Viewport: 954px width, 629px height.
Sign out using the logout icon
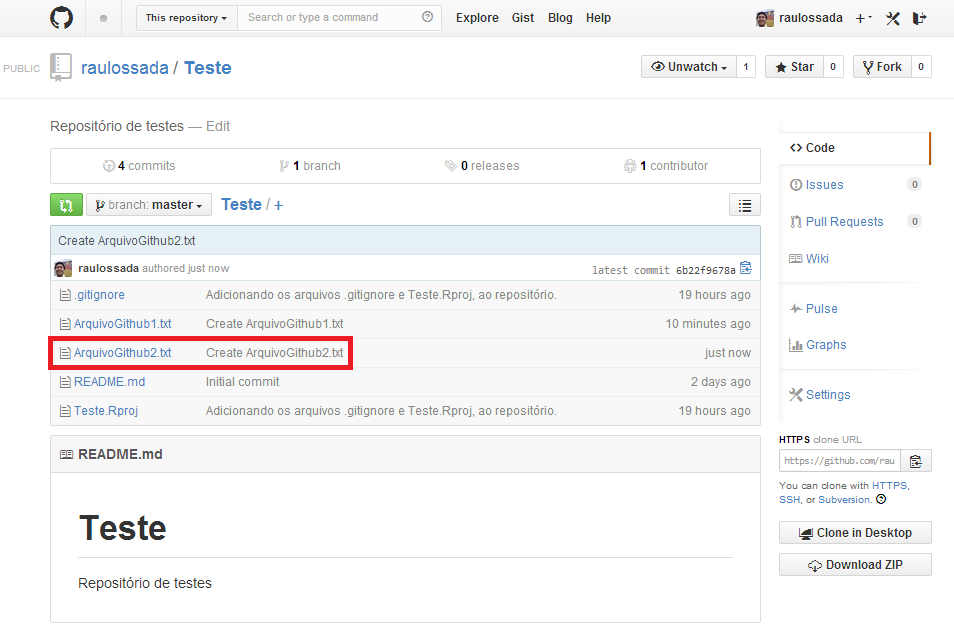pyautogui.click(x=919, y=18)
